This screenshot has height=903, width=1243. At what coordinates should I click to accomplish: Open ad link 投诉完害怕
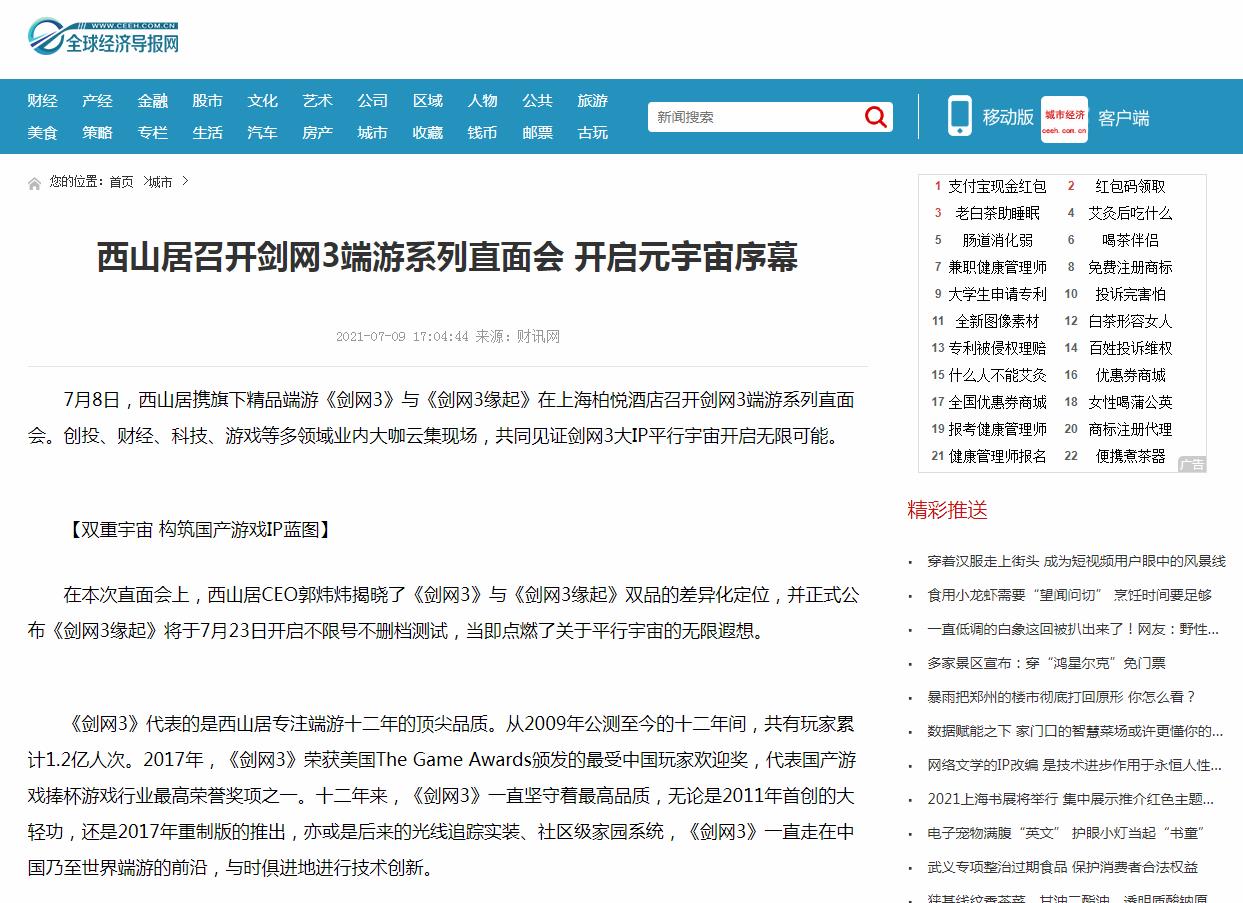(1130, 294)
